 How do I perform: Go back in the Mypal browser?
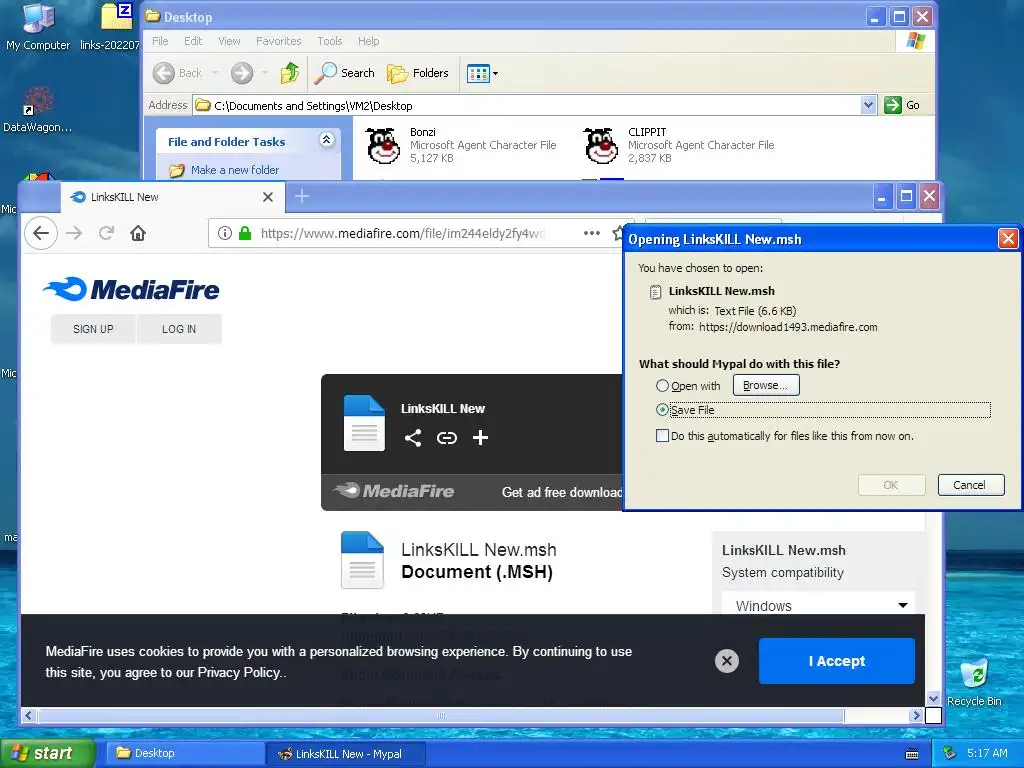(41, 233)
